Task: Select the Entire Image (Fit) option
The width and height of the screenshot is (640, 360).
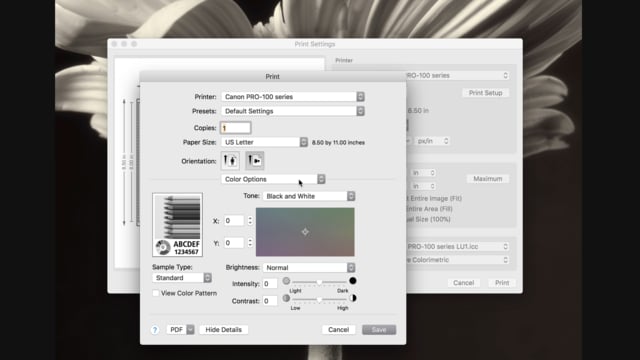Action: point(433,198)
